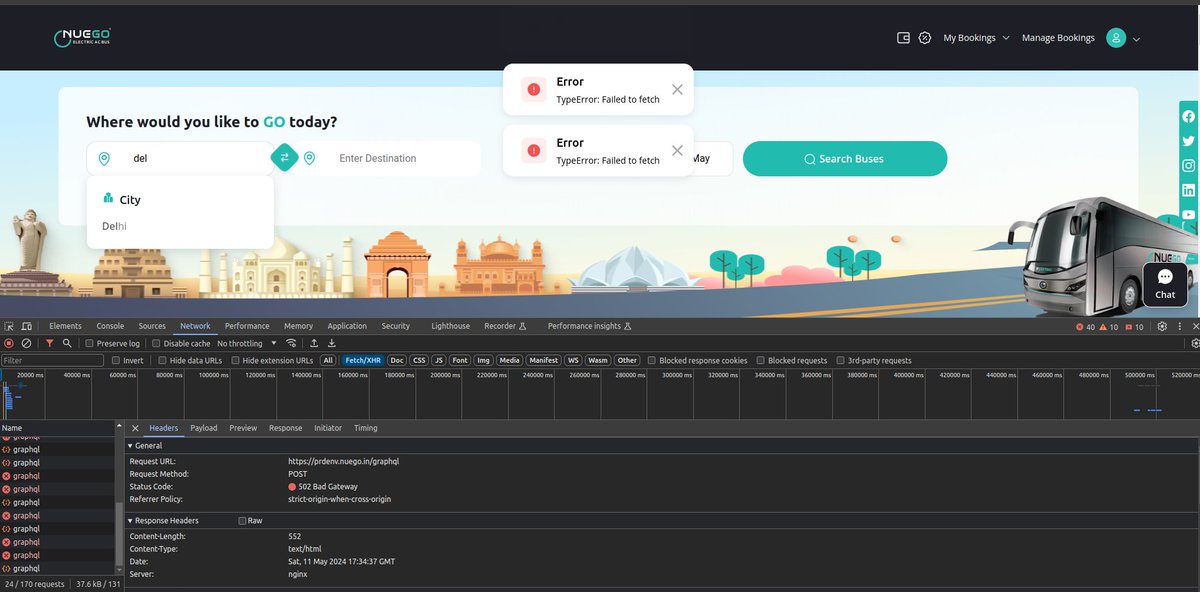1200x592 pixels.
Task: Switch to the Console tab
Action: pos(110,326)
